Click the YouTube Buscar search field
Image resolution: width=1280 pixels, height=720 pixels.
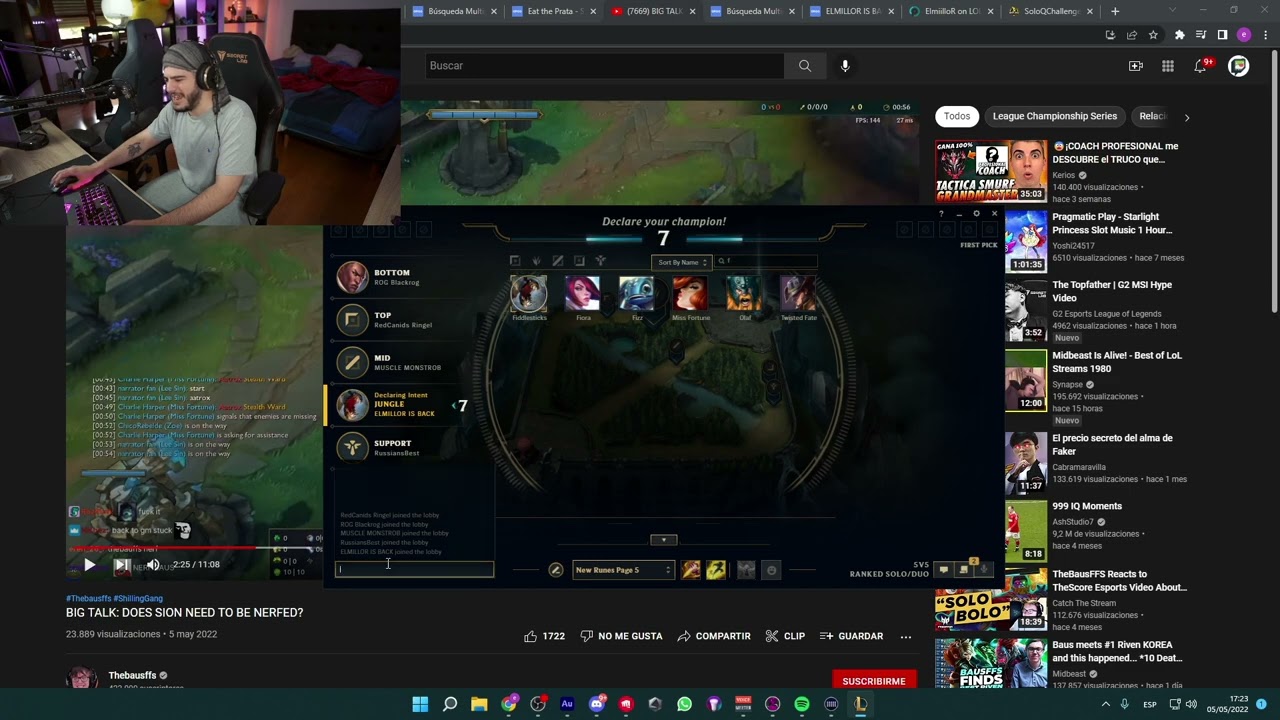coord(603,66)
